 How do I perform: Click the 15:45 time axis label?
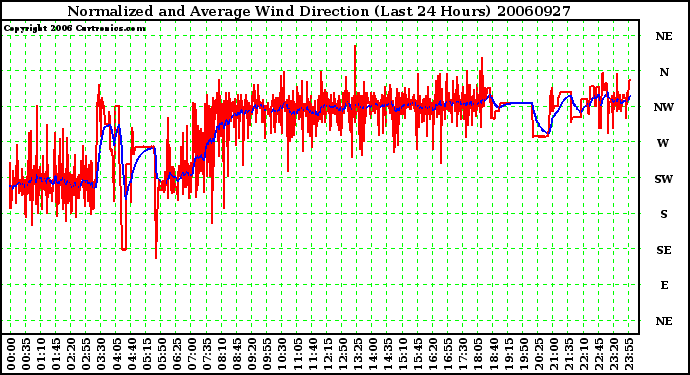coord(418,354)
